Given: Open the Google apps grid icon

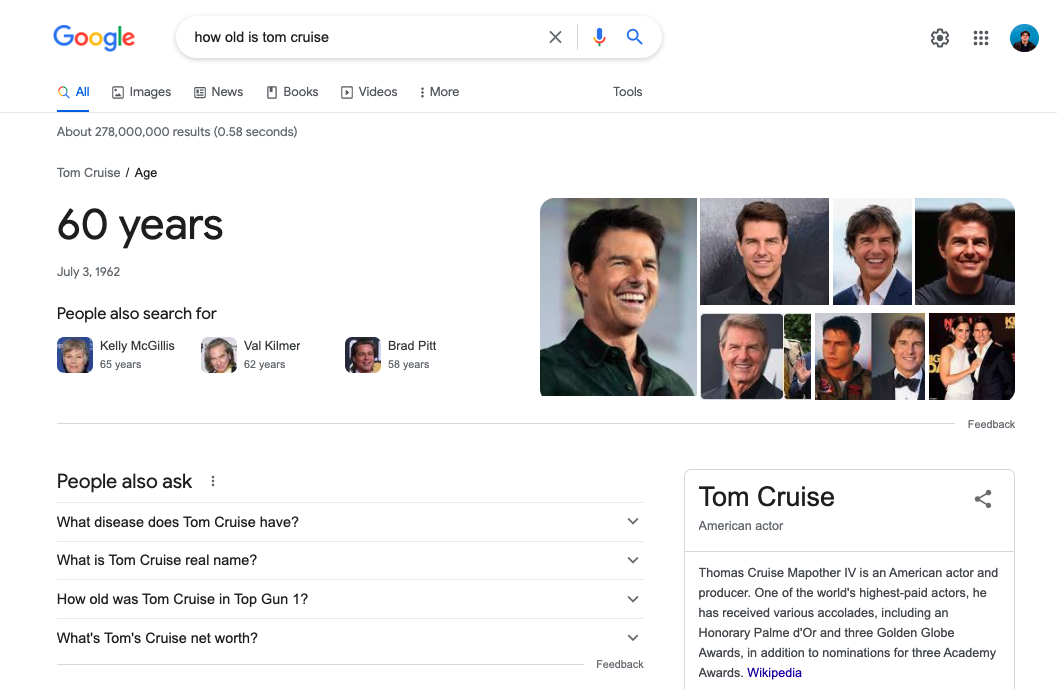Looking at the screenshot, I should (981, 38).
